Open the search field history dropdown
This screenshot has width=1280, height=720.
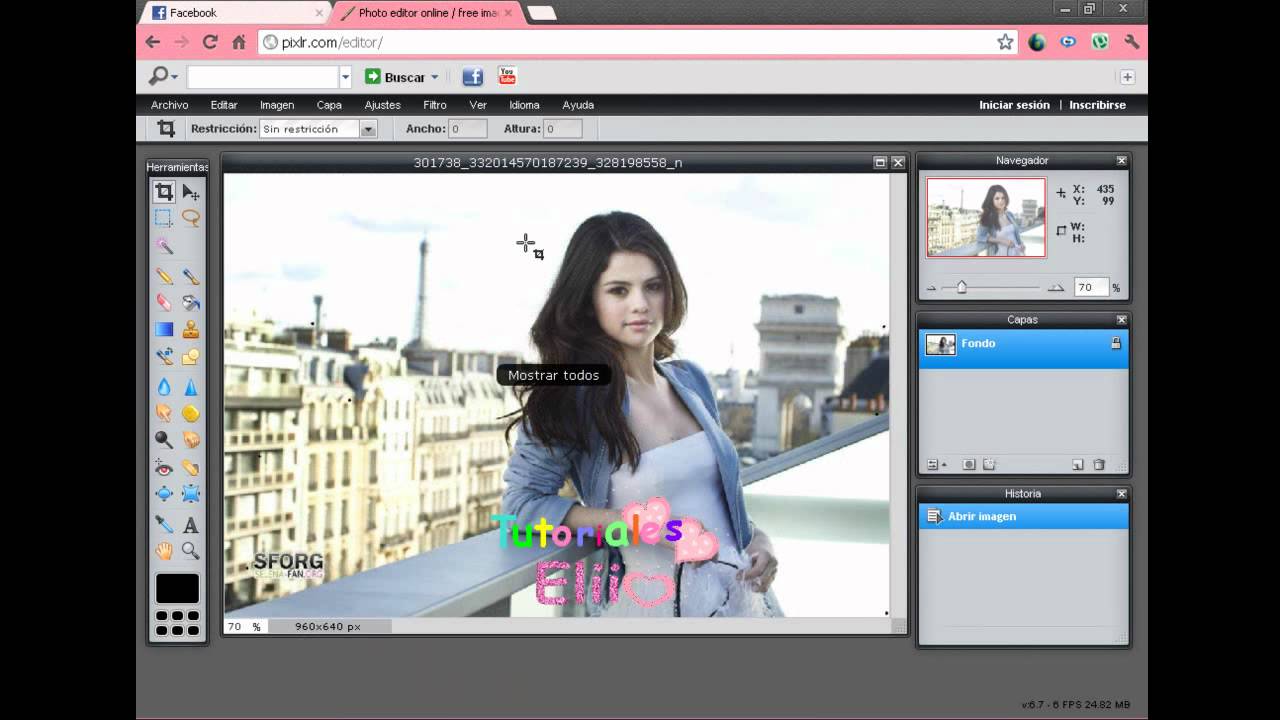[x=345, y=77]
